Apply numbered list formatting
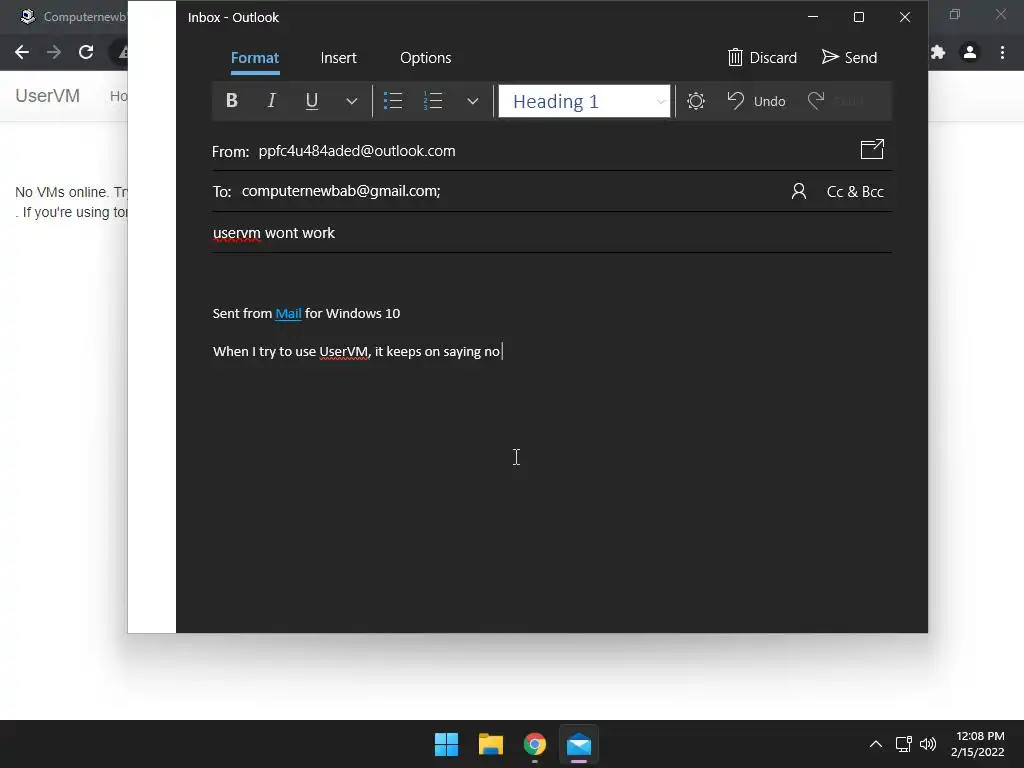Image resolution: width=1024 pixels, height=768 pixels. click(432, 101)
